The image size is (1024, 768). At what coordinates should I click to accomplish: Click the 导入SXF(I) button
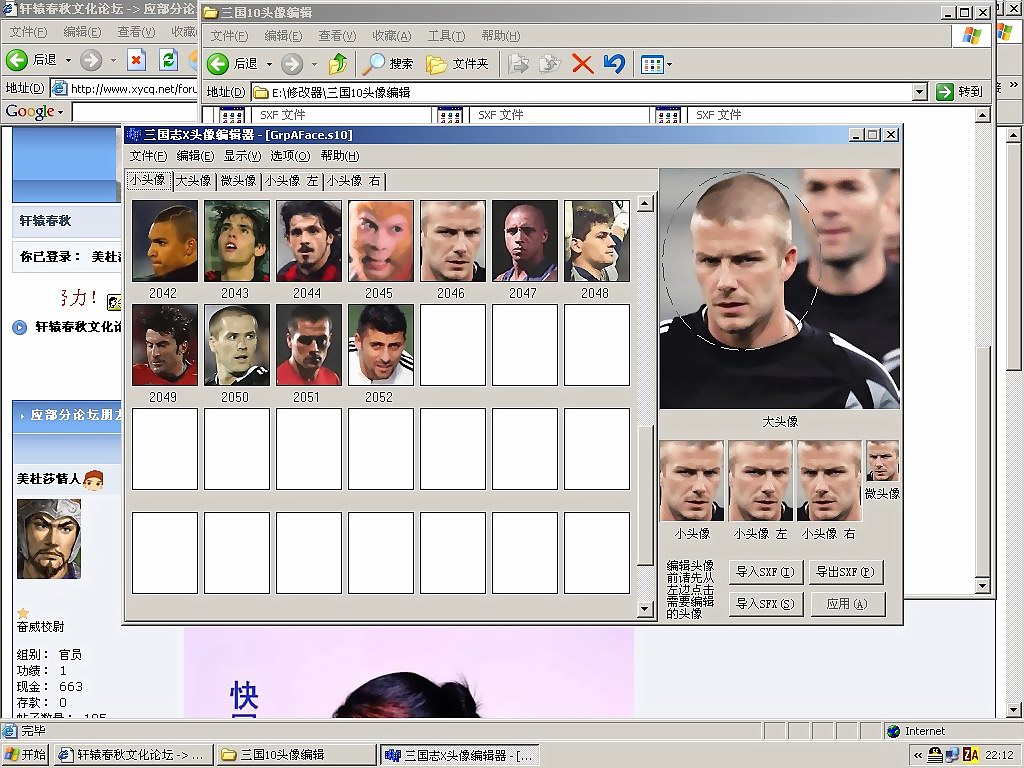[765, 572]
